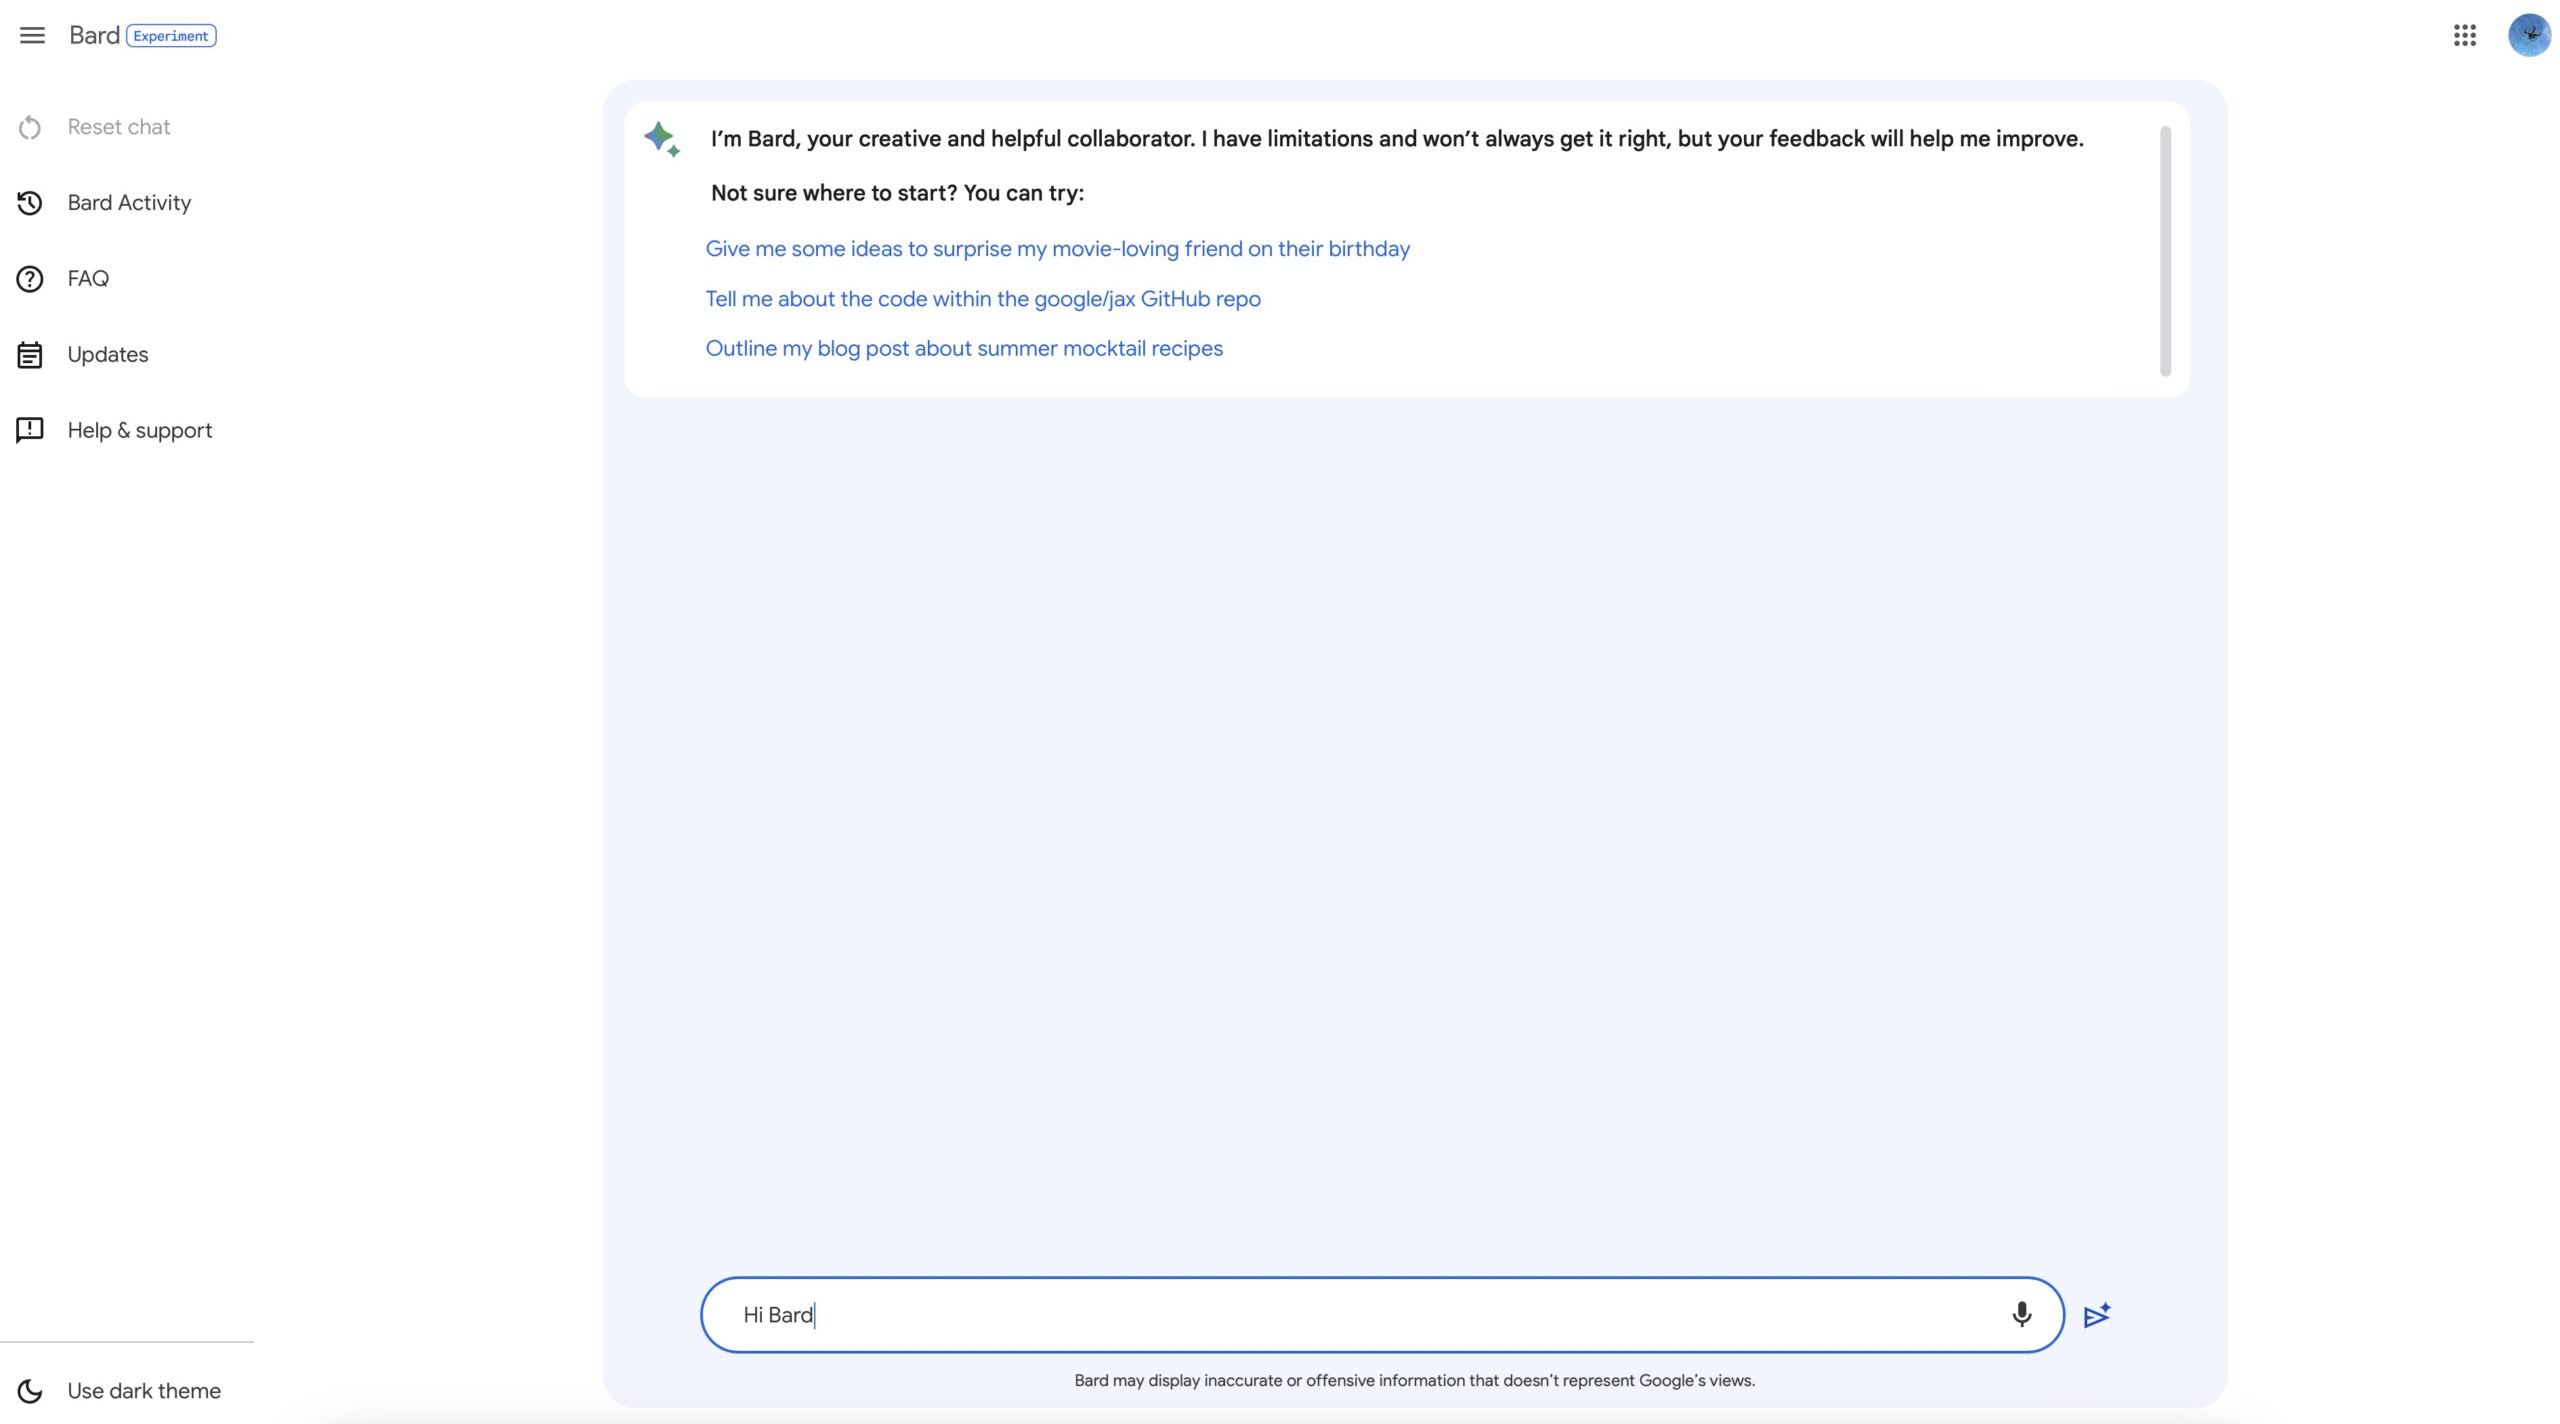Toggle Use dark theme
This screenshot has width=2560, height=1424.
143,1391
